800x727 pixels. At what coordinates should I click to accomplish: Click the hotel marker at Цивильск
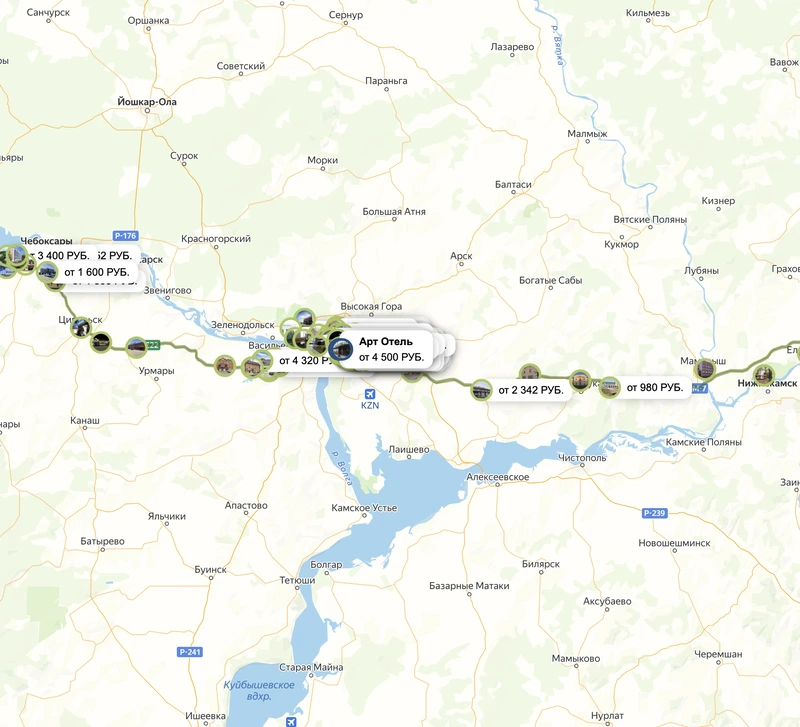coord(81,328)
